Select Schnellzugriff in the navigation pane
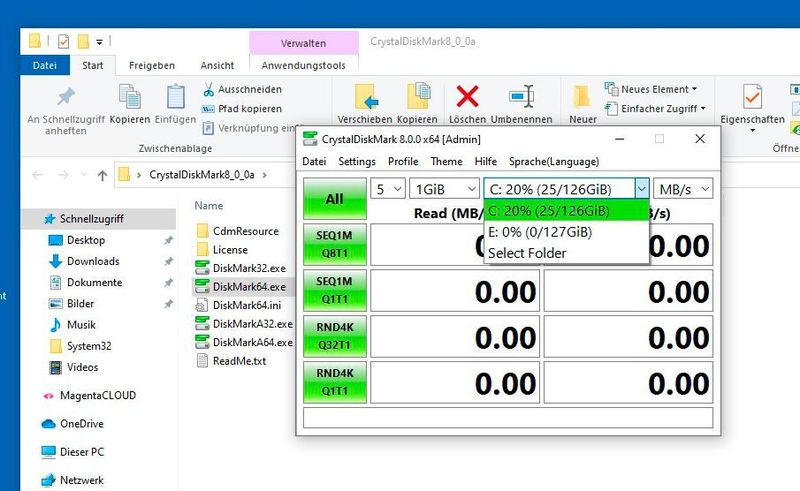Viewport: 800px width, 491px height. pyautogui.click(x=91, y=219)
